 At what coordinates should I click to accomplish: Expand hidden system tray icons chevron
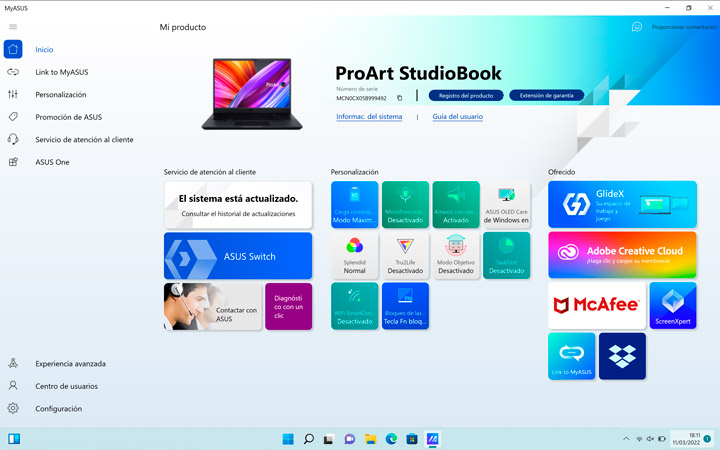coord(626,439)
